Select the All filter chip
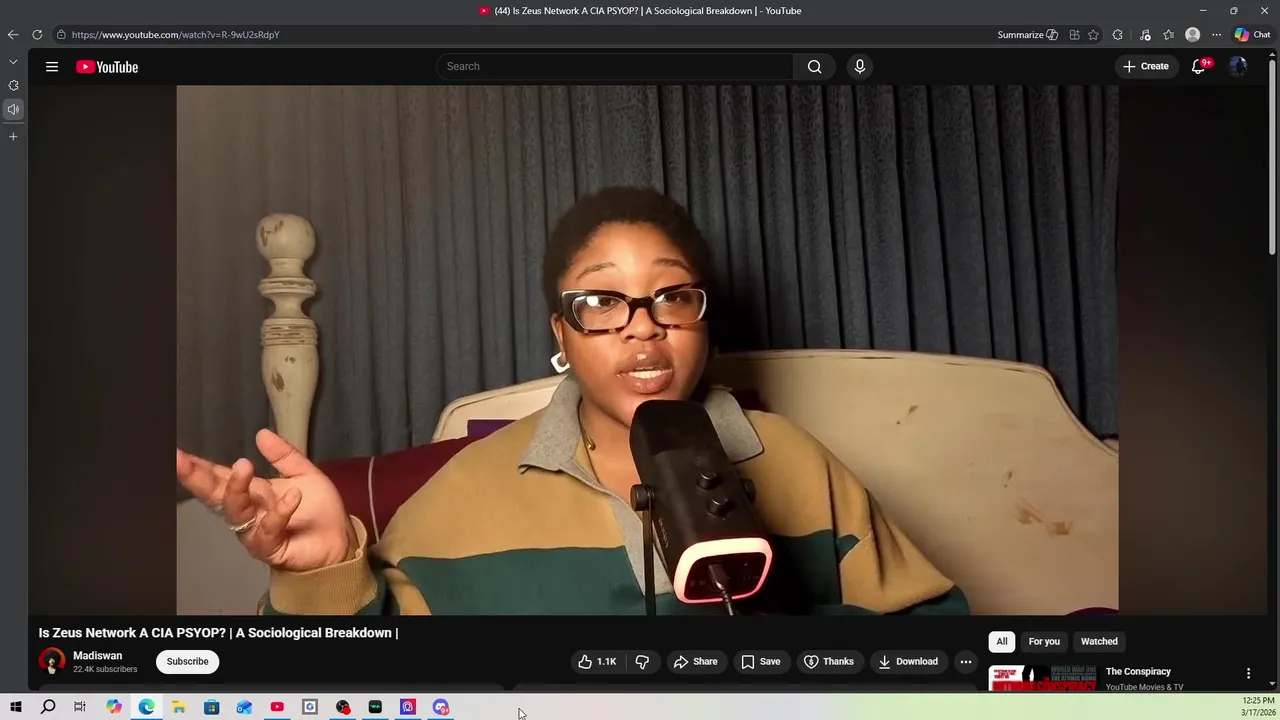 click(1002, 642)
